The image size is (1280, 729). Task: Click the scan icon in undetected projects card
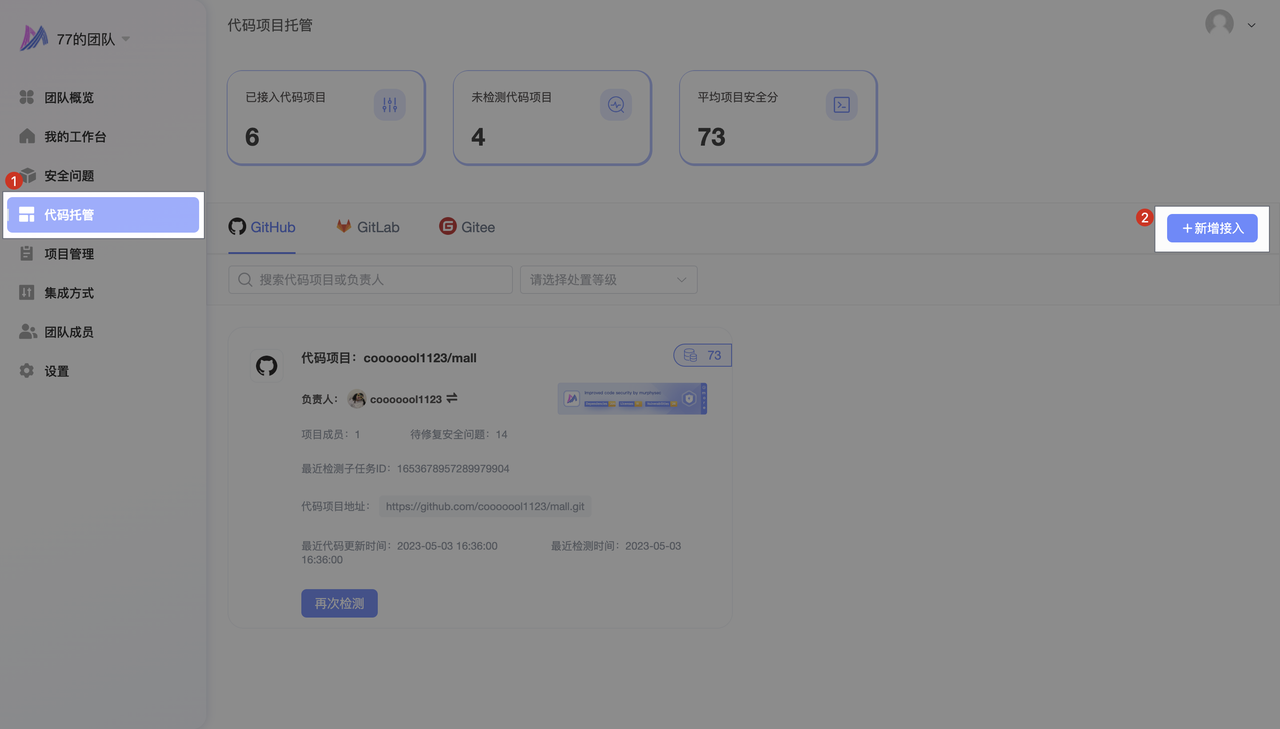[x=616, y=105]
